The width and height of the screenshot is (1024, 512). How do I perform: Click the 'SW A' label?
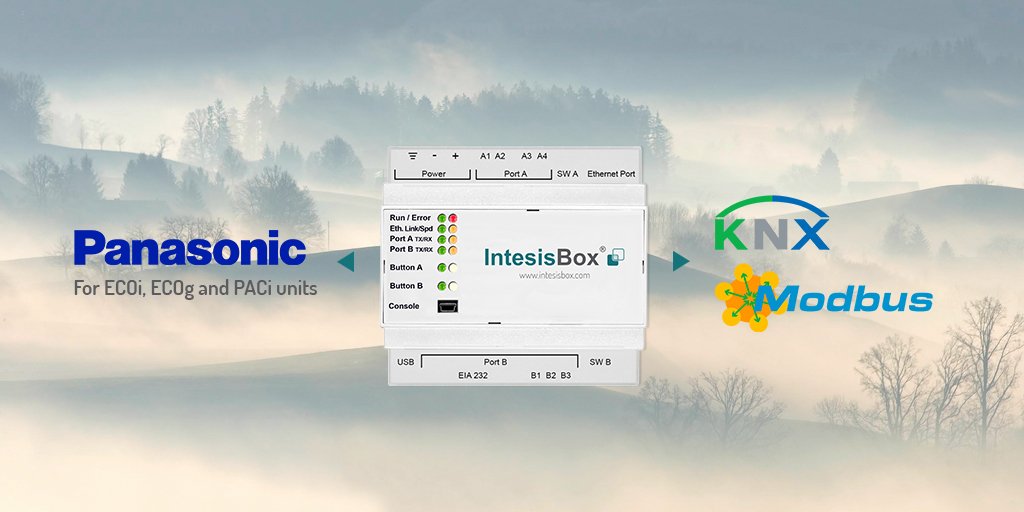(568, 174)
